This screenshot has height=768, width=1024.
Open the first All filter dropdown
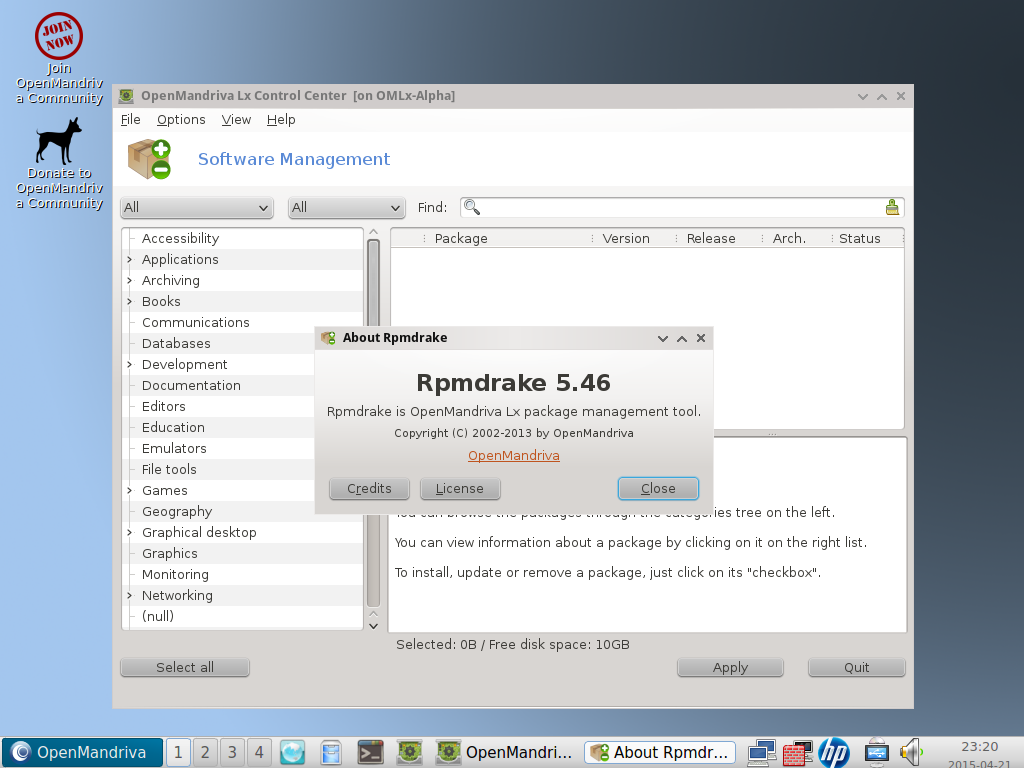[197, 208]
